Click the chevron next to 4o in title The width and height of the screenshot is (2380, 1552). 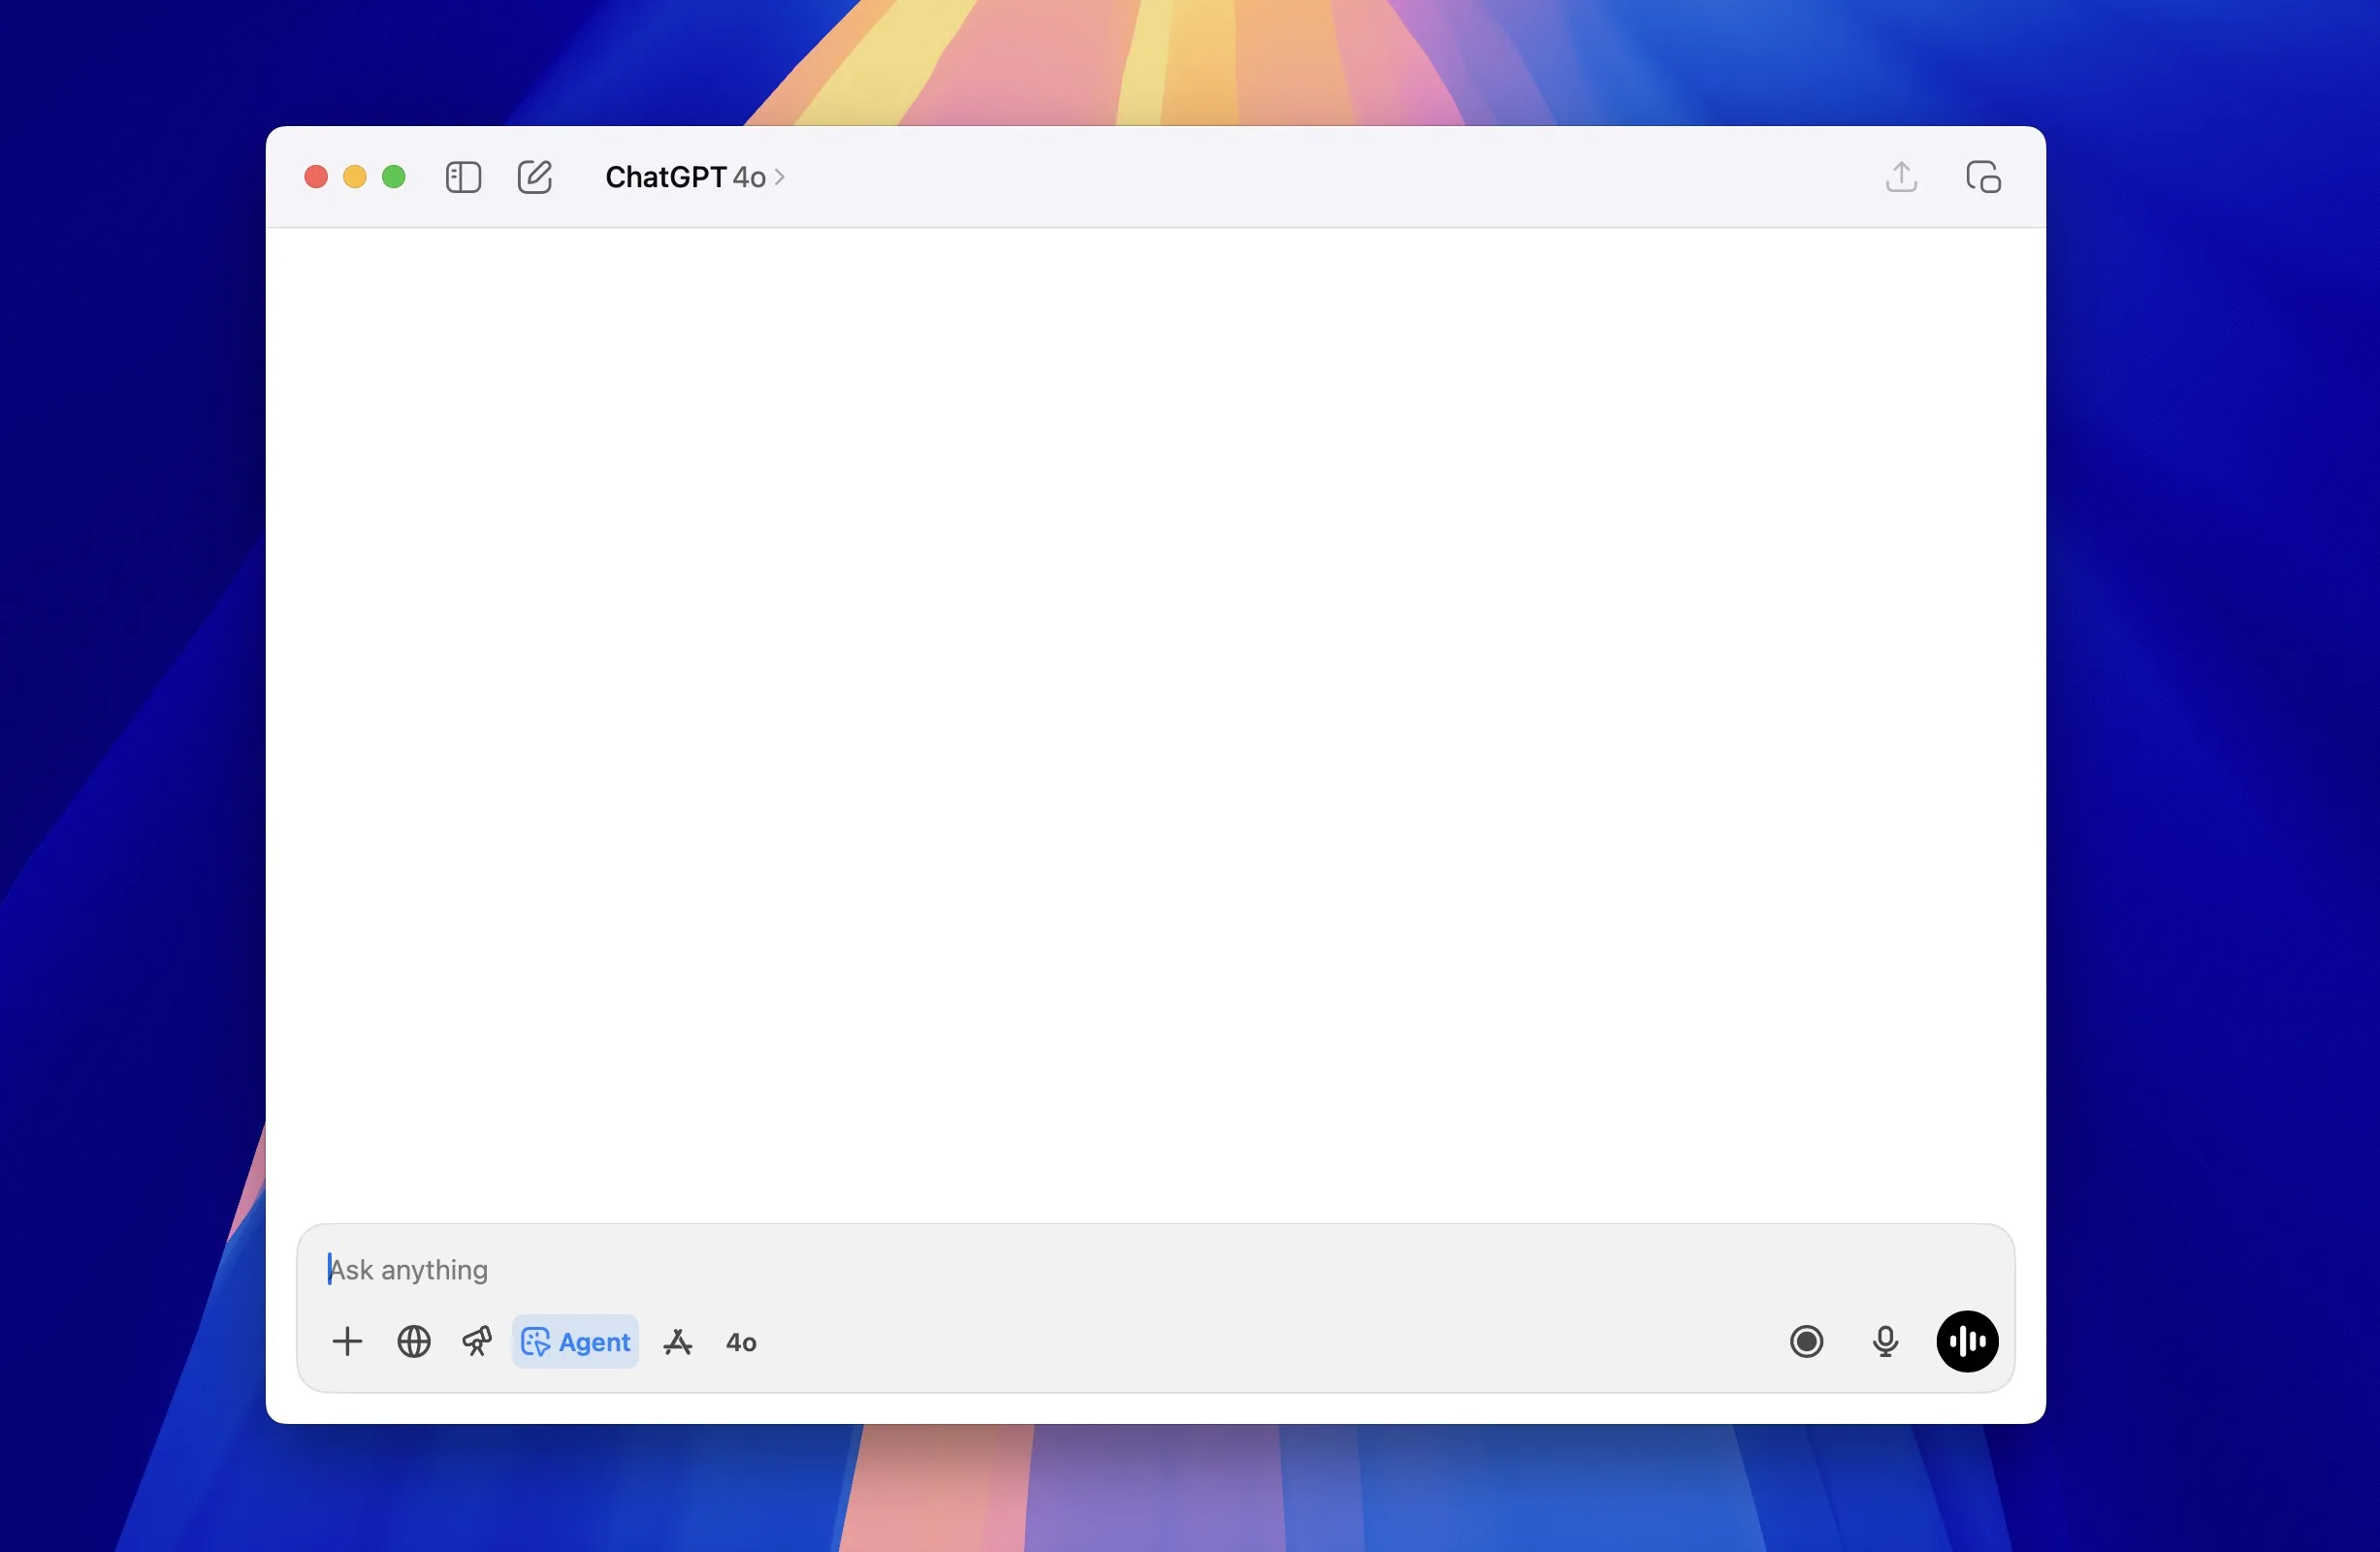[x=780, y=178]
